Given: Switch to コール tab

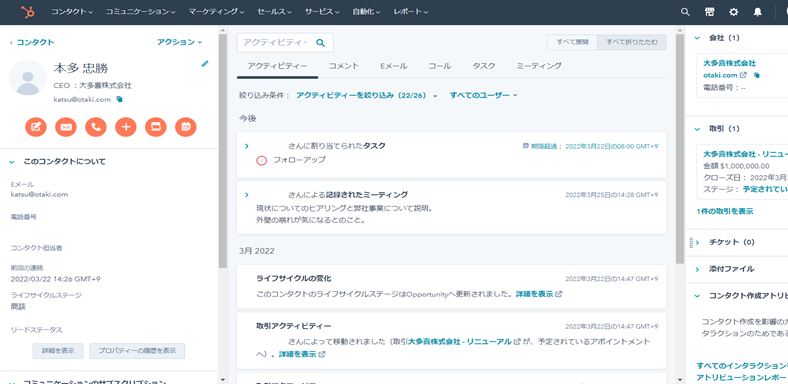Looking at the screenshot, I should point(440,66).
